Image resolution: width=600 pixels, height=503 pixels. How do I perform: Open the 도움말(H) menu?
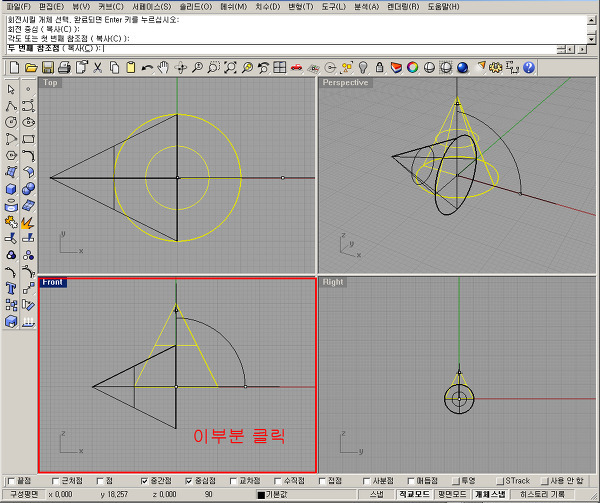point(443,7)
